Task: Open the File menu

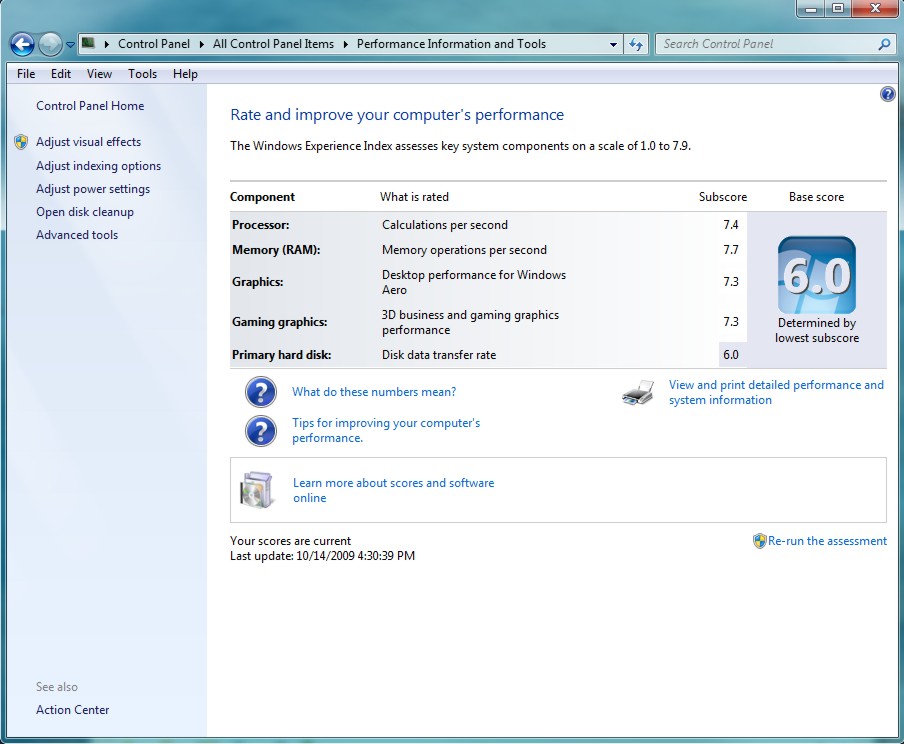Action: 26,74
